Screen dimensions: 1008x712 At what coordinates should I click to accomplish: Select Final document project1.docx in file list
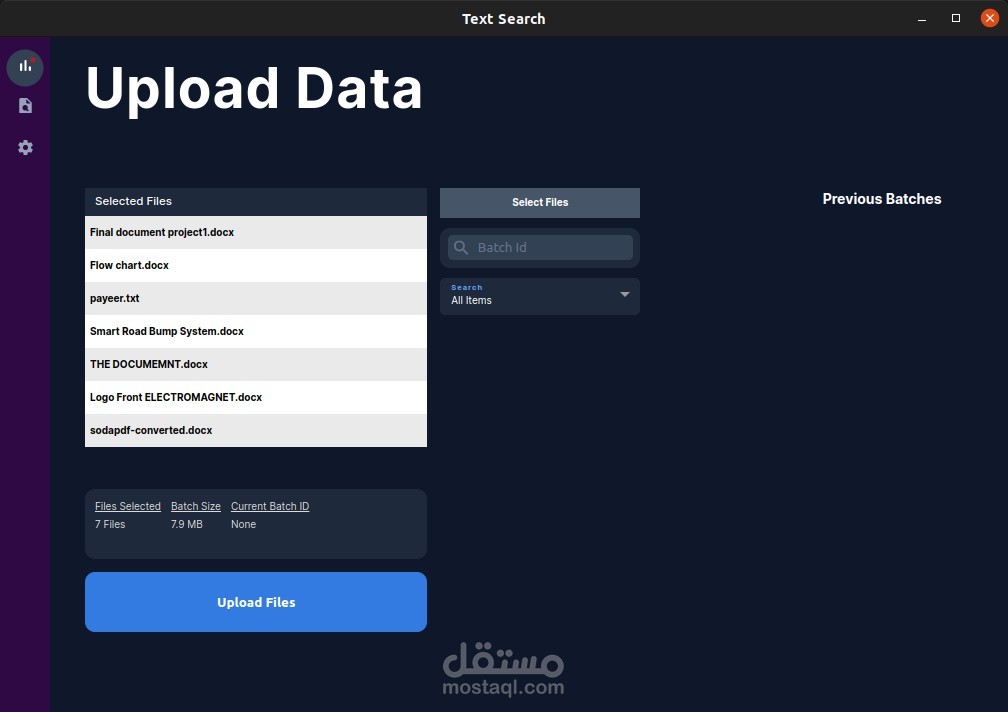pyautogui.click(x=256, y=232)
